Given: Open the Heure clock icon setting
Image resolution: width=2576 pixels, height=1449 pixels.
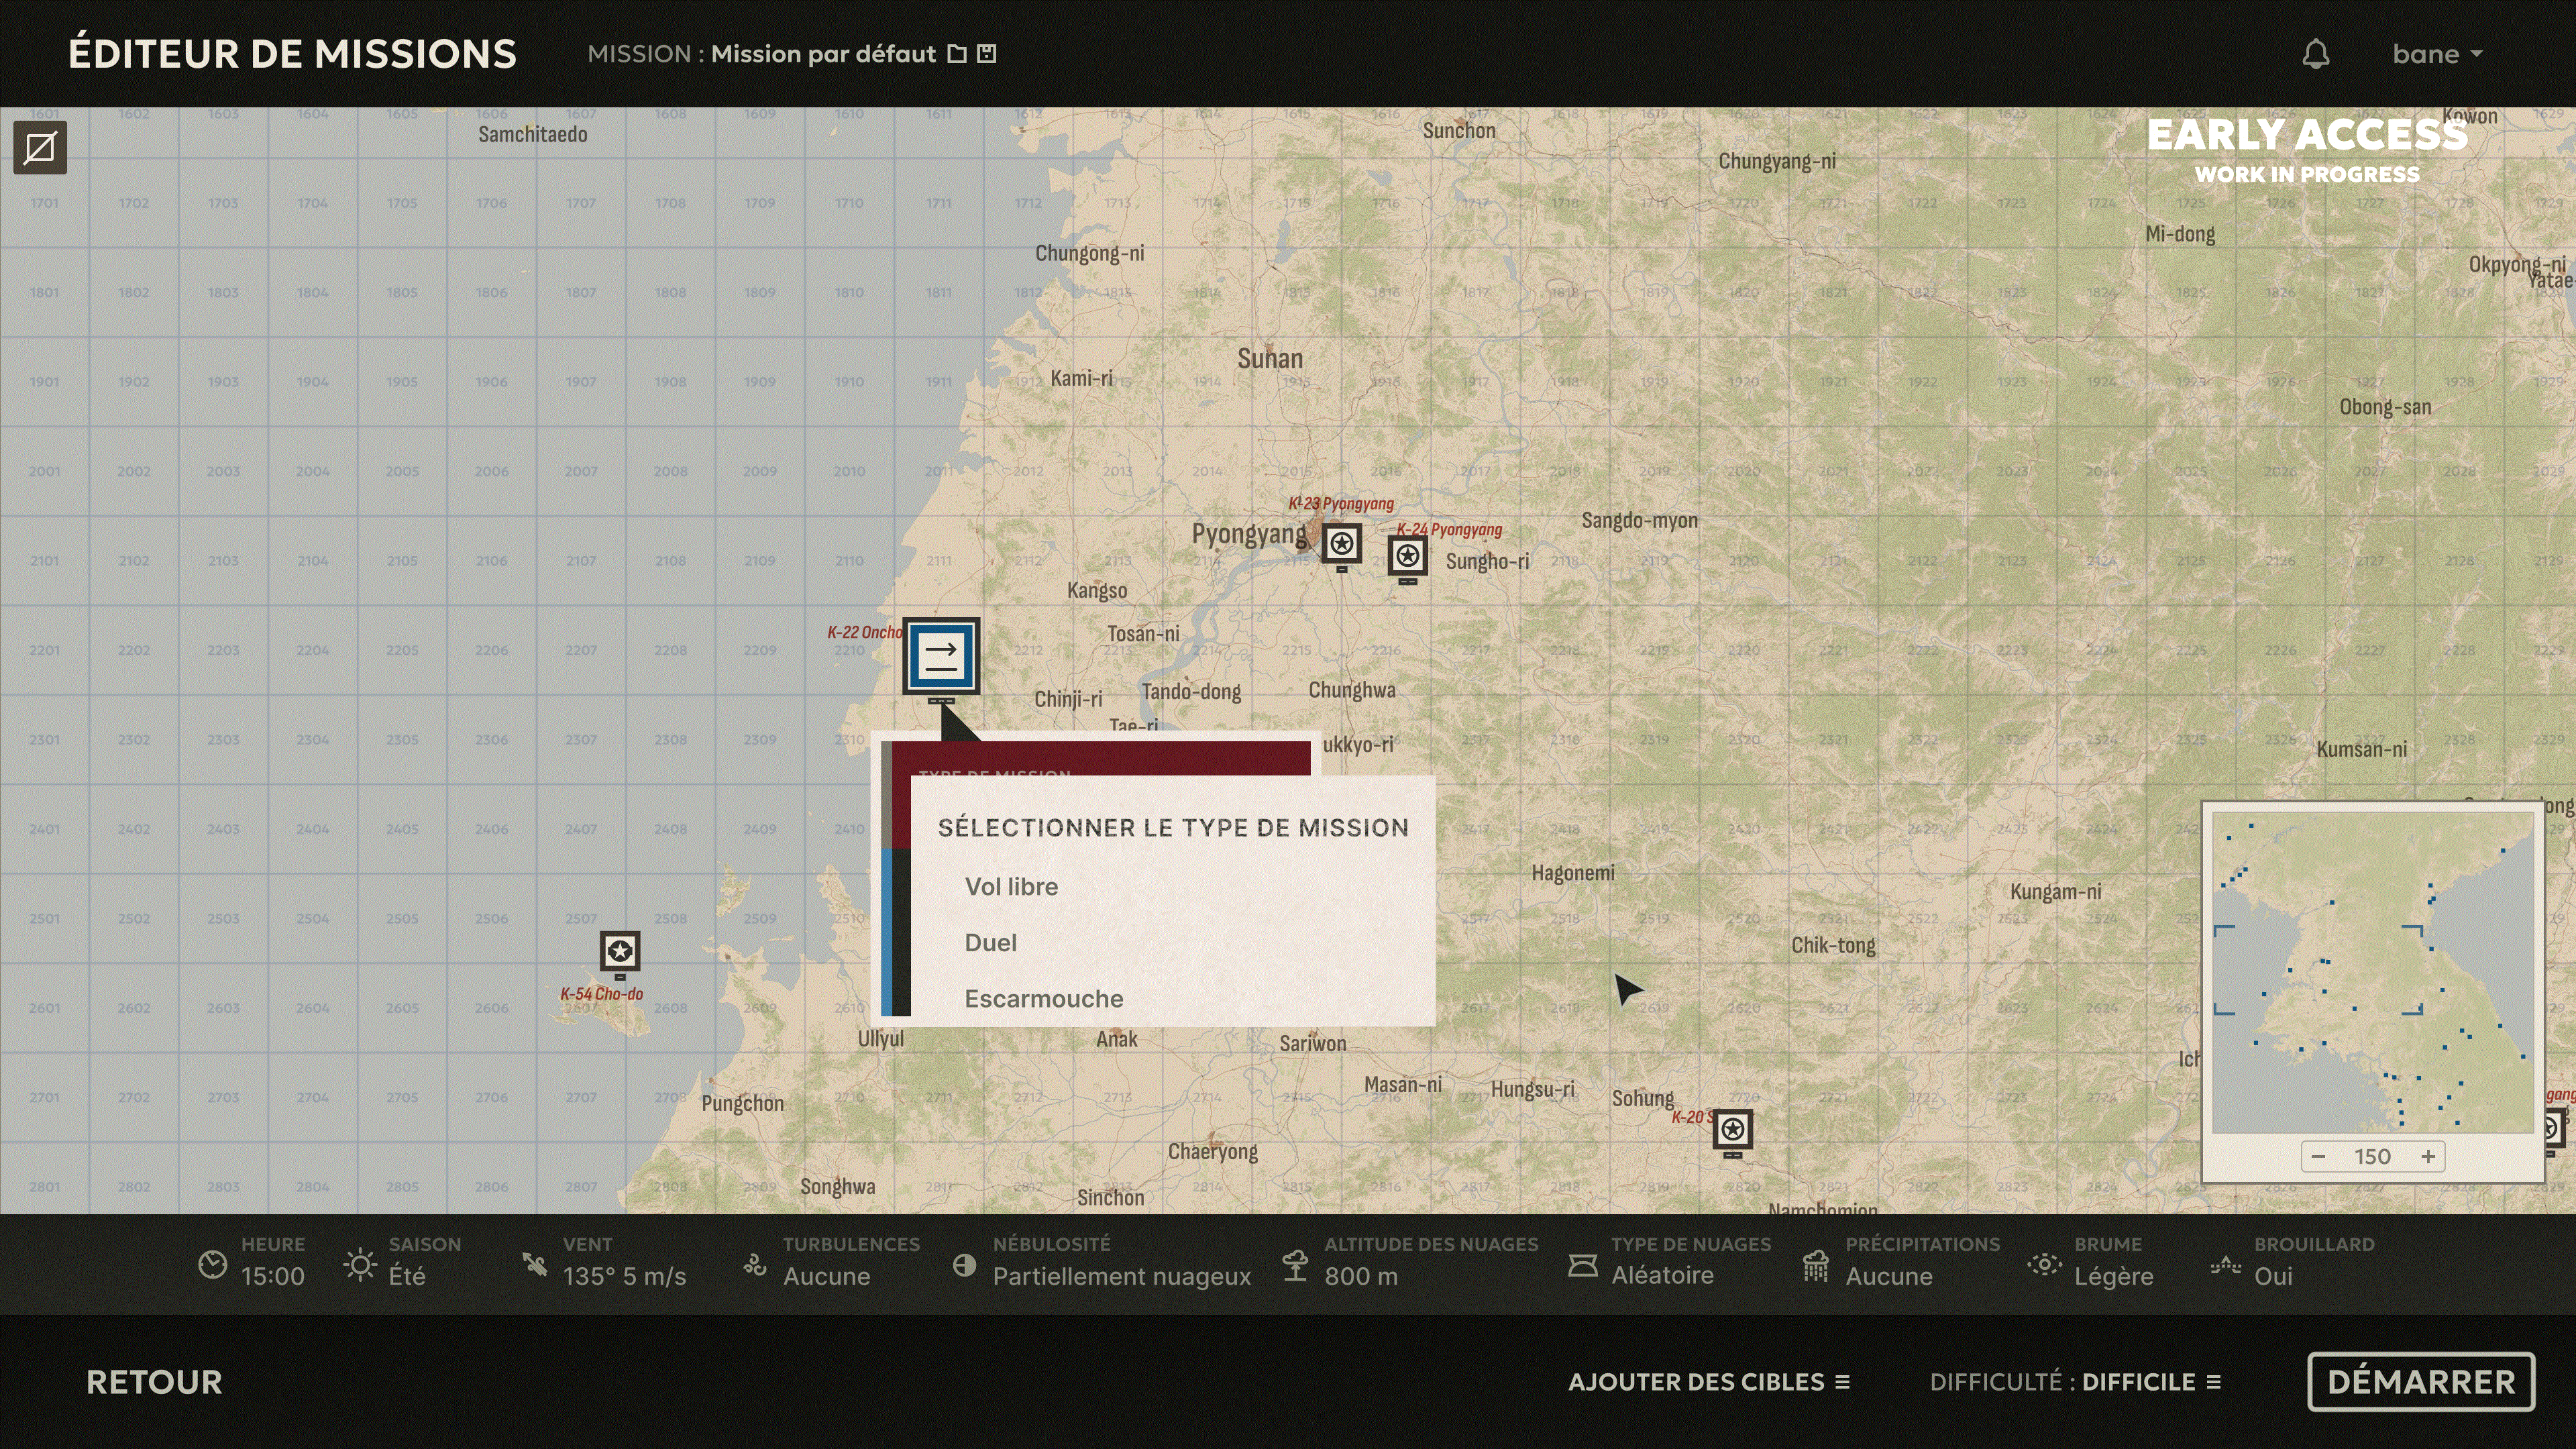Looking at the screenshot, I should point(212,1265).
